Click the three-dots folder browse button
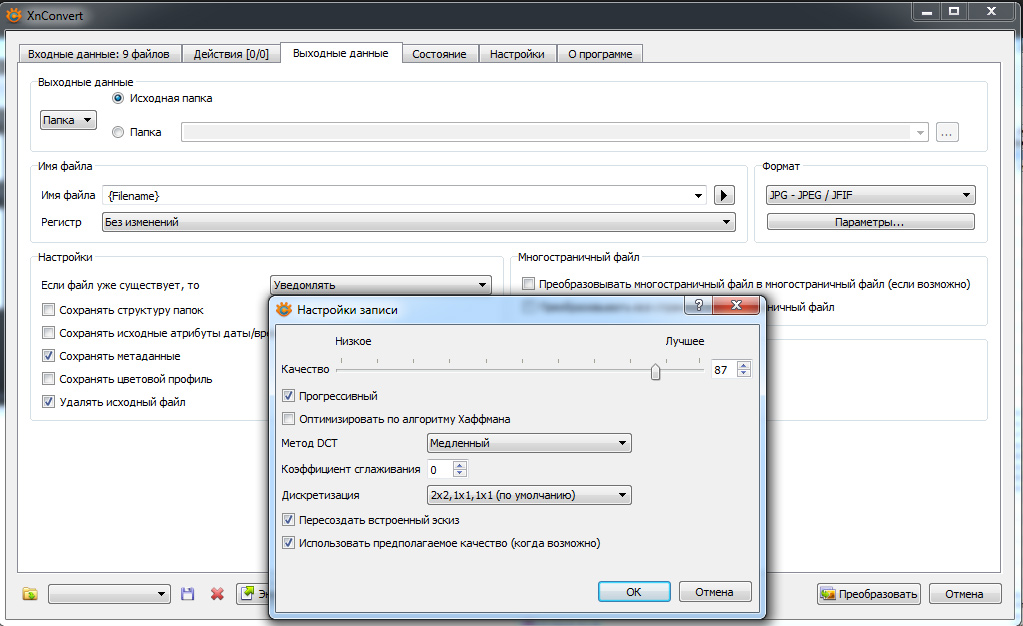Screen dimensions: 1023x626 (x=947, y=132)
